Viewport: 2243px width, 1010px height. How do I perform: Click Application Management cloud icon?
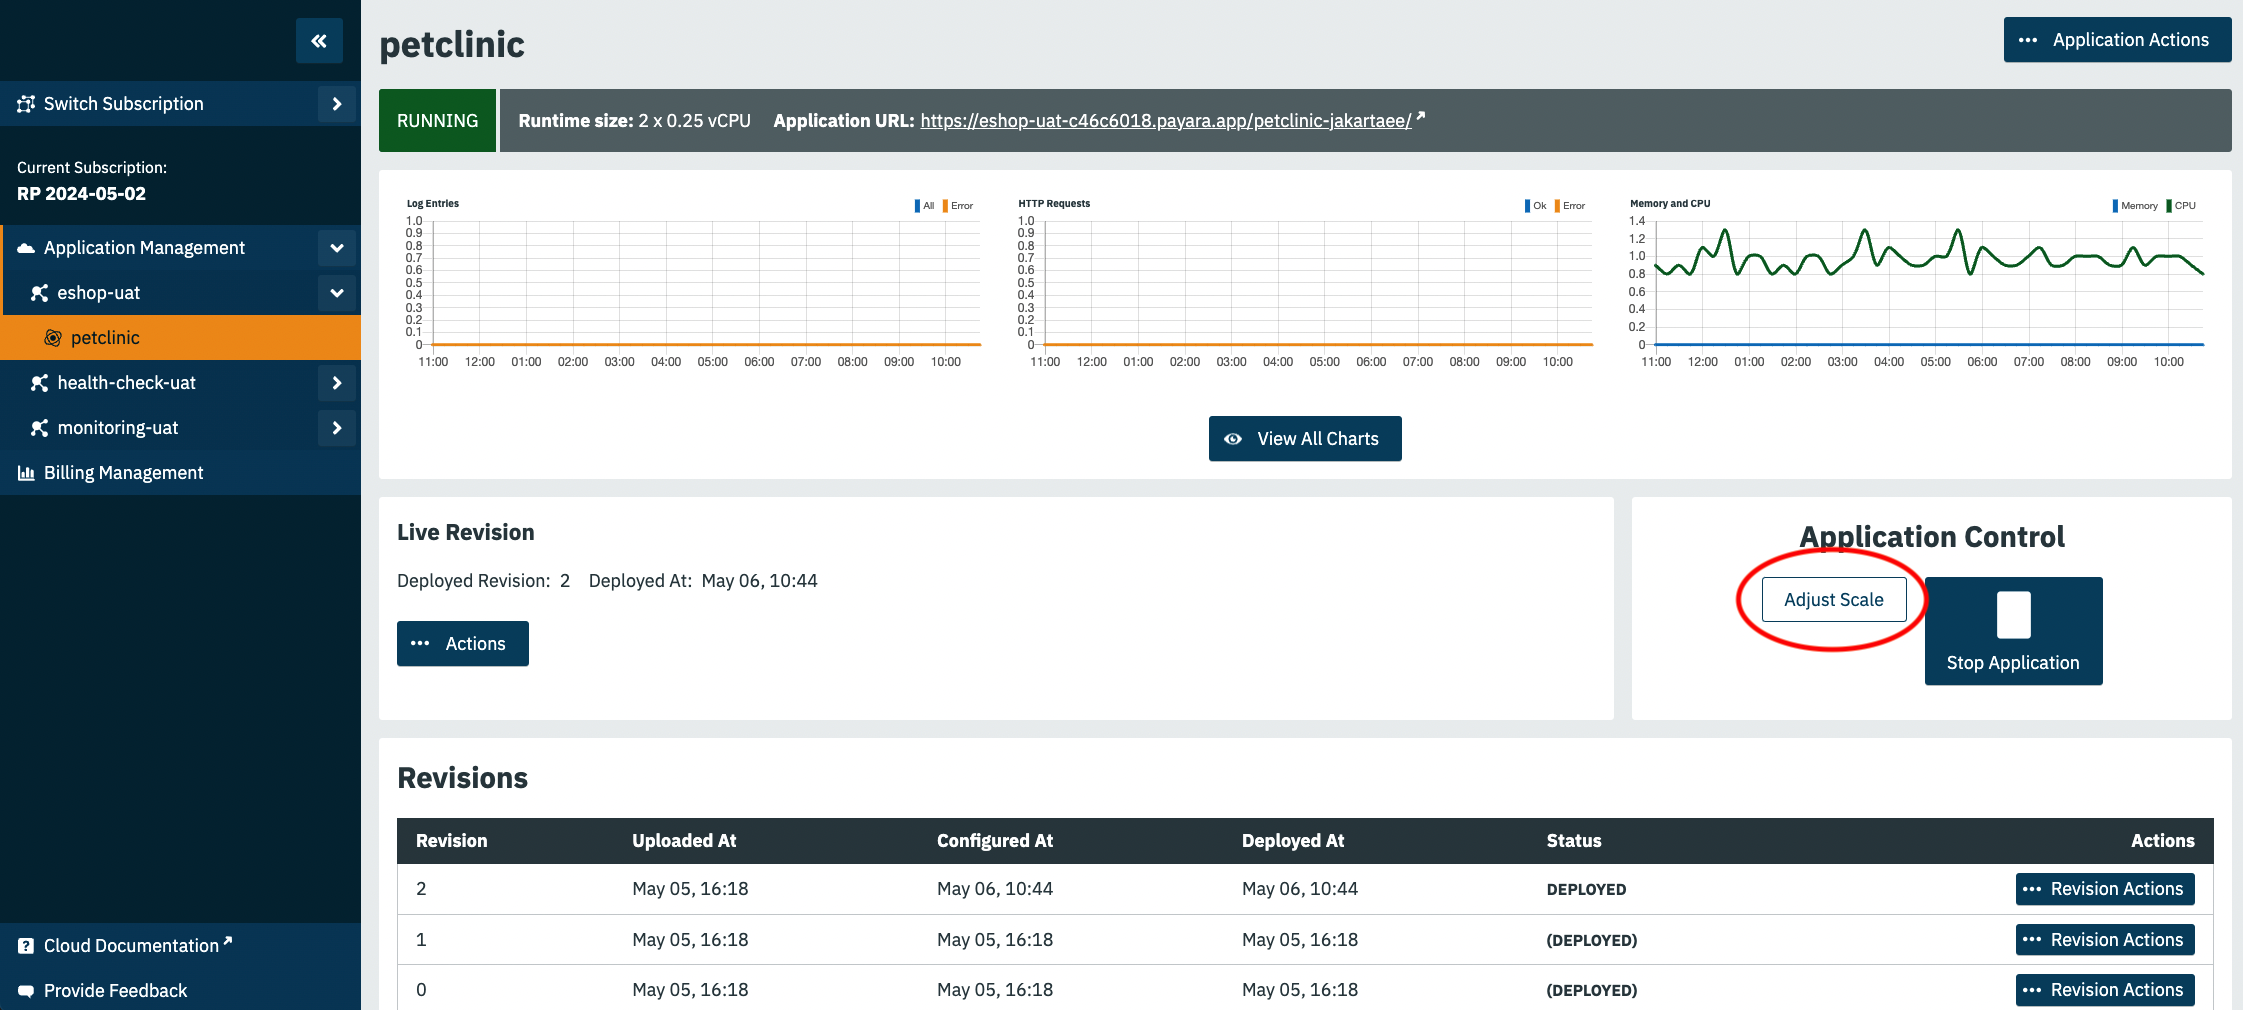26,248
